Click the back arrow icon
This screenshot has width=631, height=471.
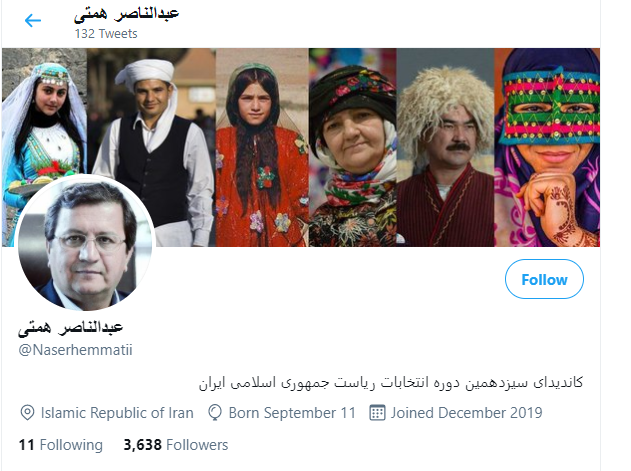click(33, 20)
